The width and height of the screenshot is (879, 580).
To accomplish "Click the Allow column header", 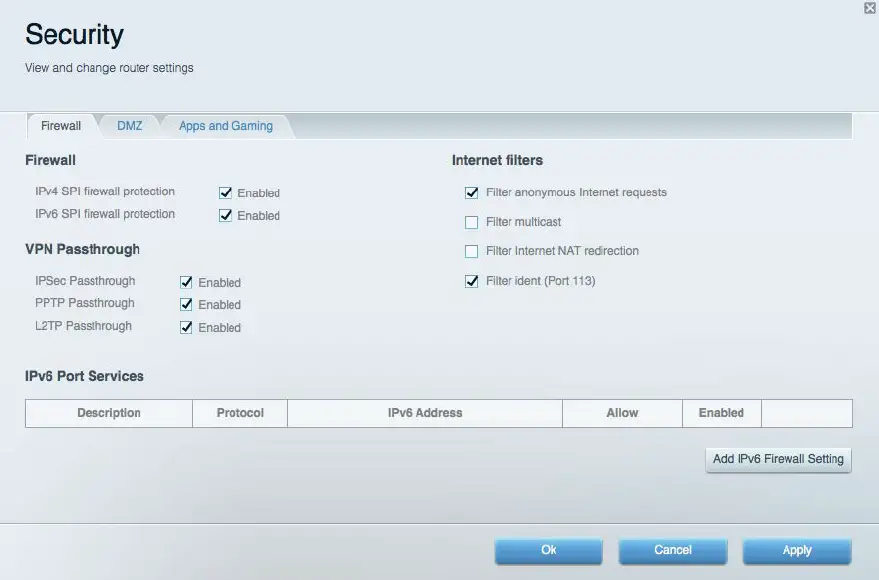I will [x=622, y=413].
